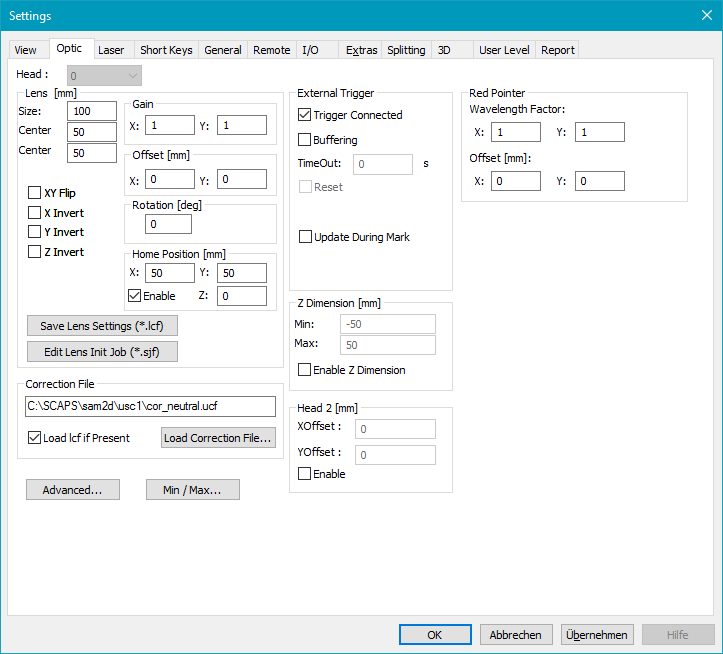
Task: Select the Splitting tab
Action: click(x=406, y=50)
